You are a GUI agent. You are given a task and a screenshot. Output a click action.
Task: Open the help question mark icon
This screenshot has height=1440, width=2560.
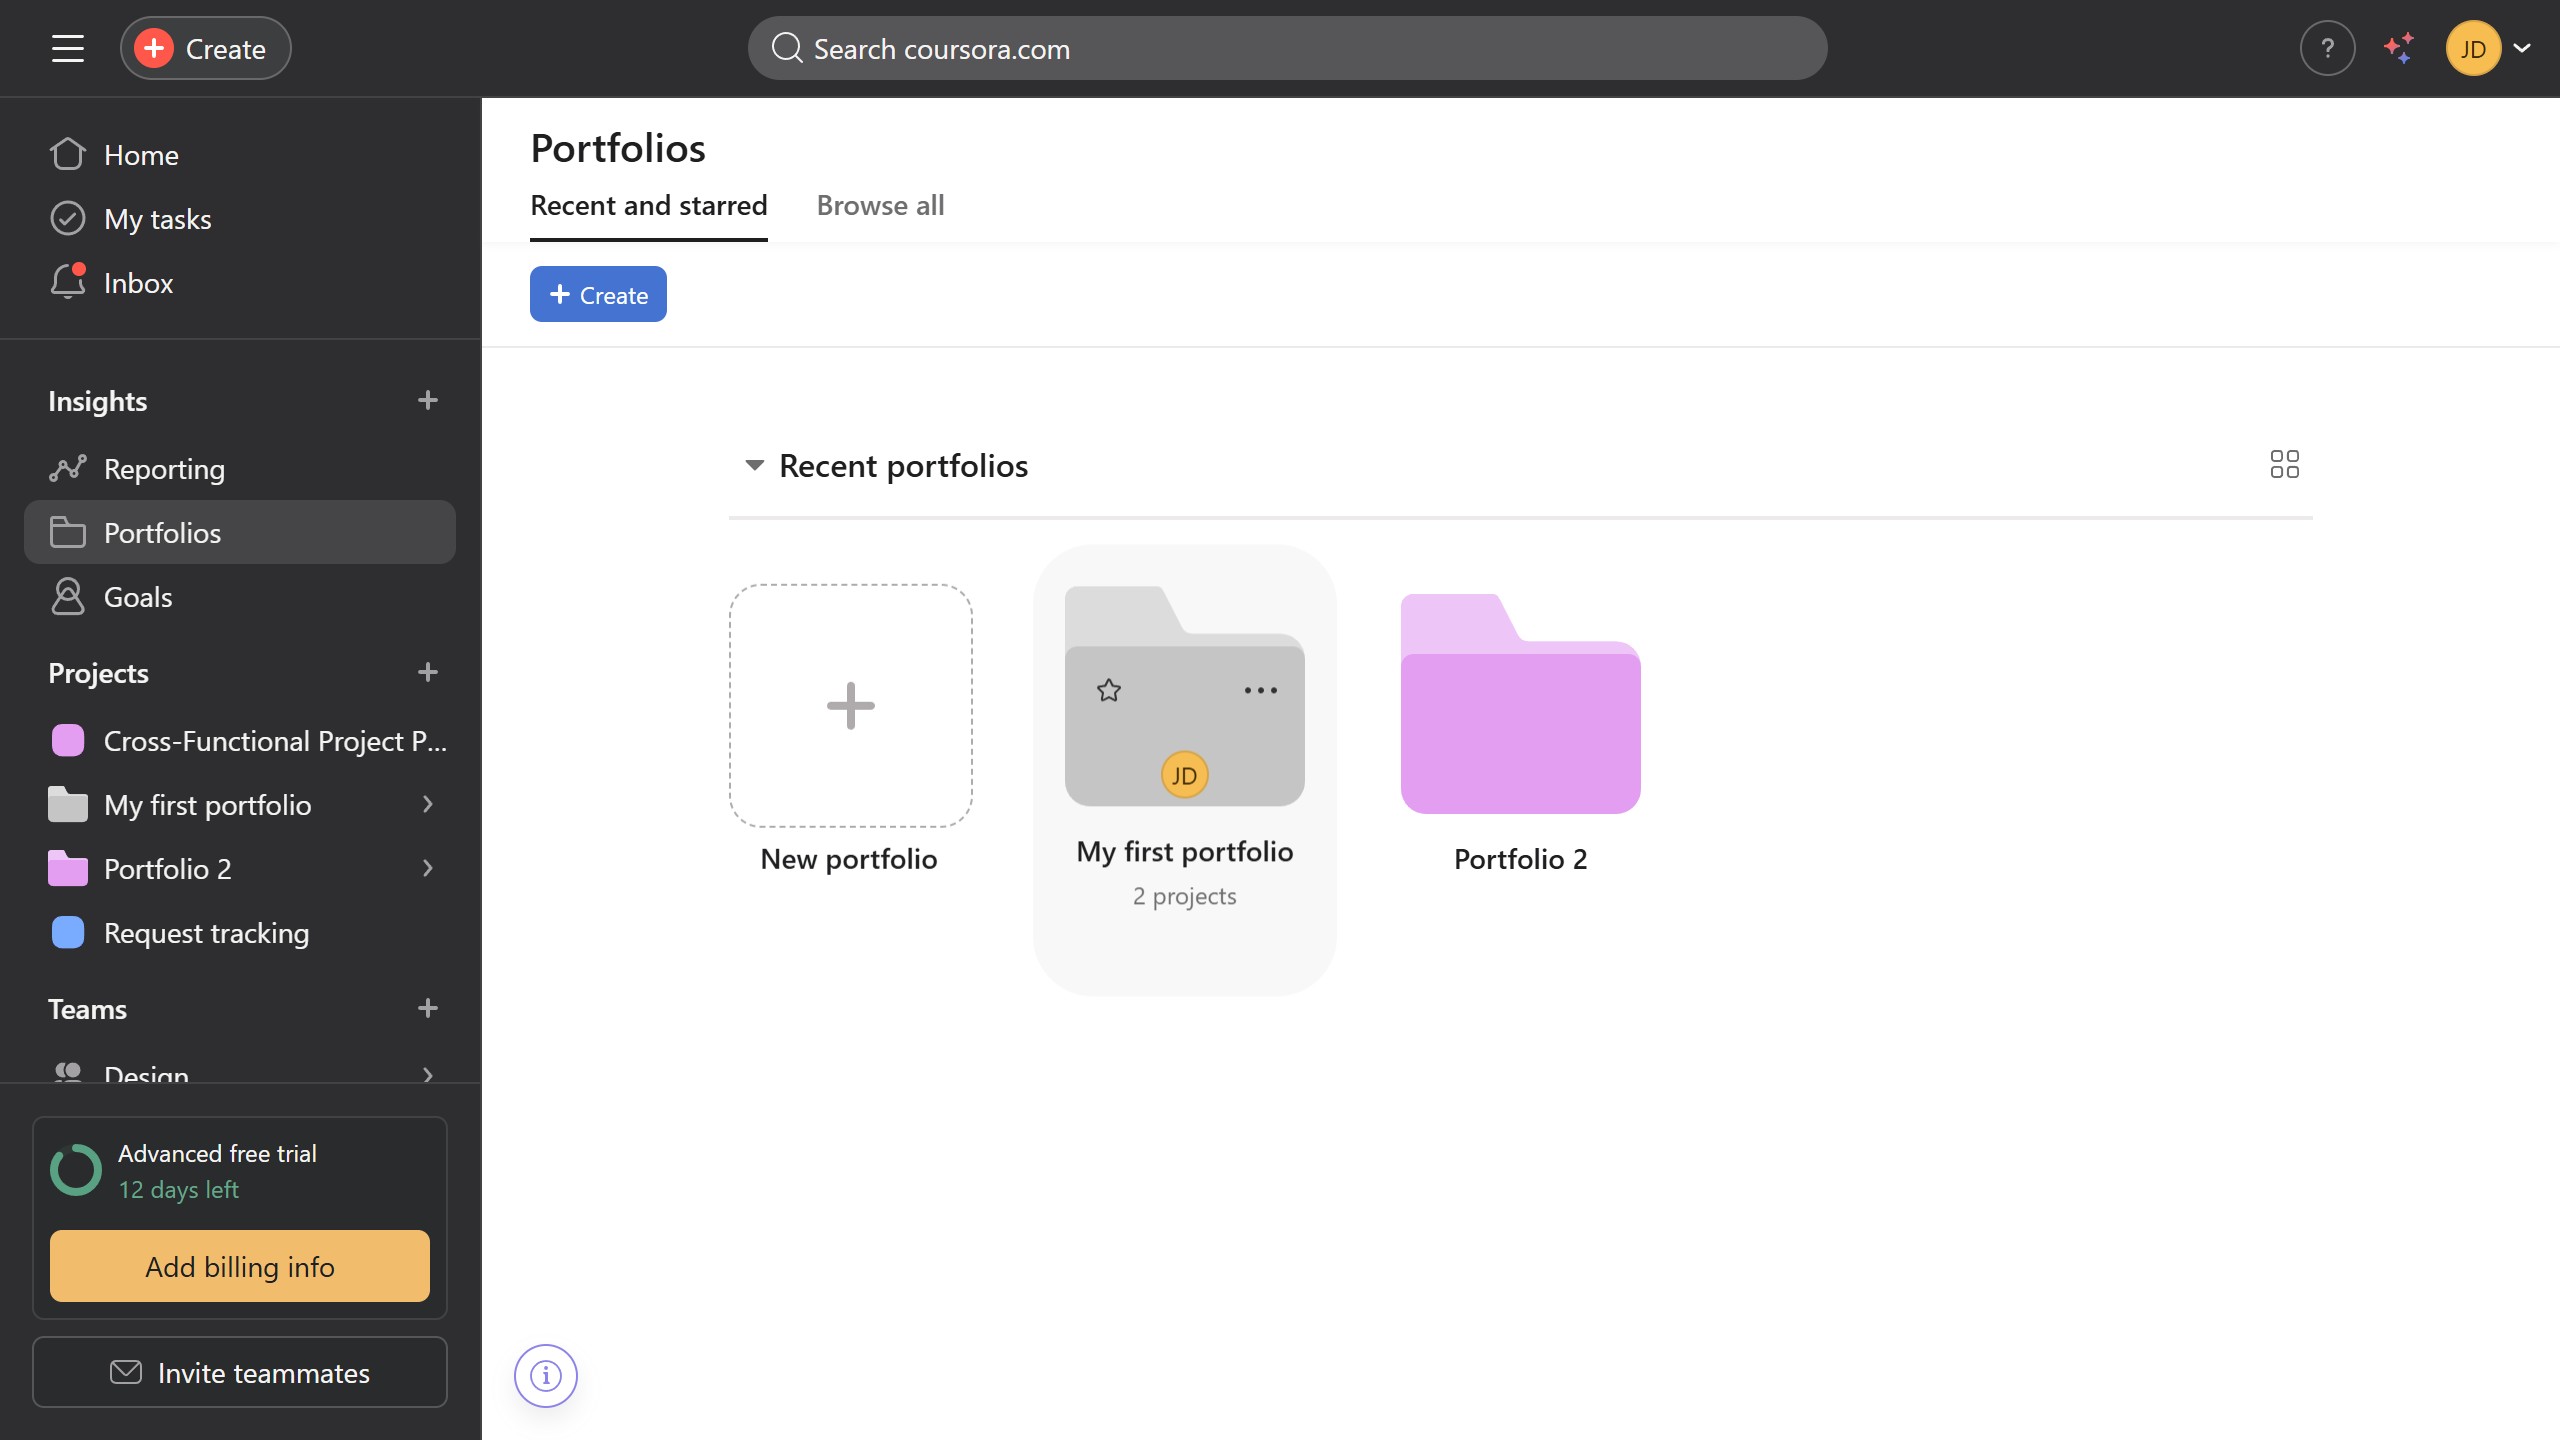click(x=2327, y=48)
